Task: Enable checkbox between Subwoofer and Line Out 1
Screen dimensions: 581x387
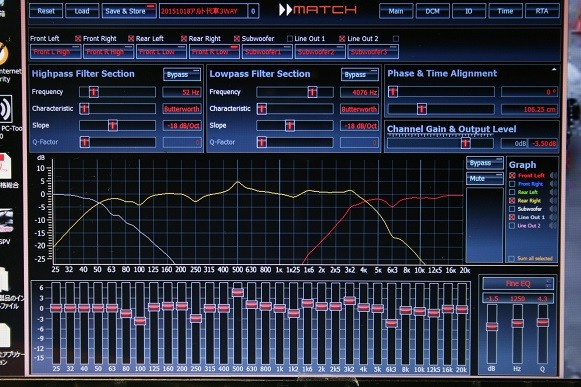Action: click(290, 39)
